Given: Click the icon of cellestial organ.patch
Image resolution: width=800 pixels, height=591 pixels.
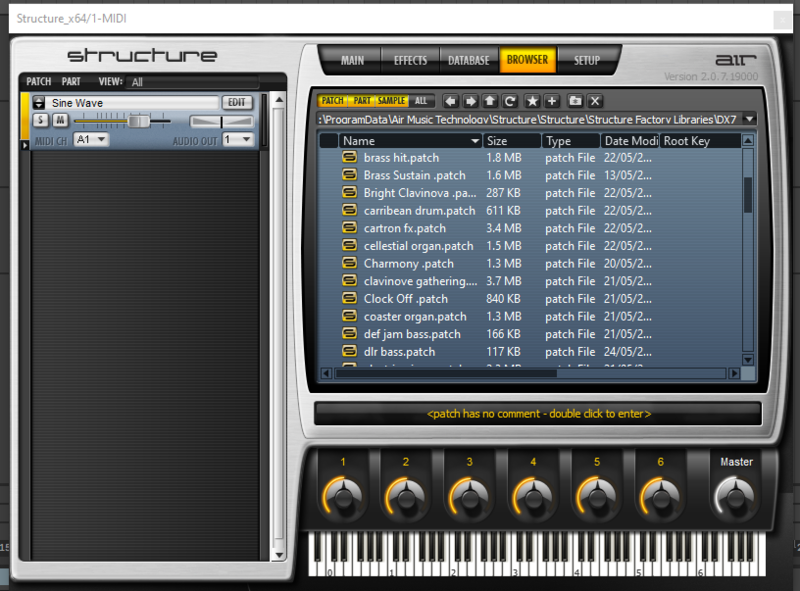Looking at the screenshot, I should tap(349, 245).
